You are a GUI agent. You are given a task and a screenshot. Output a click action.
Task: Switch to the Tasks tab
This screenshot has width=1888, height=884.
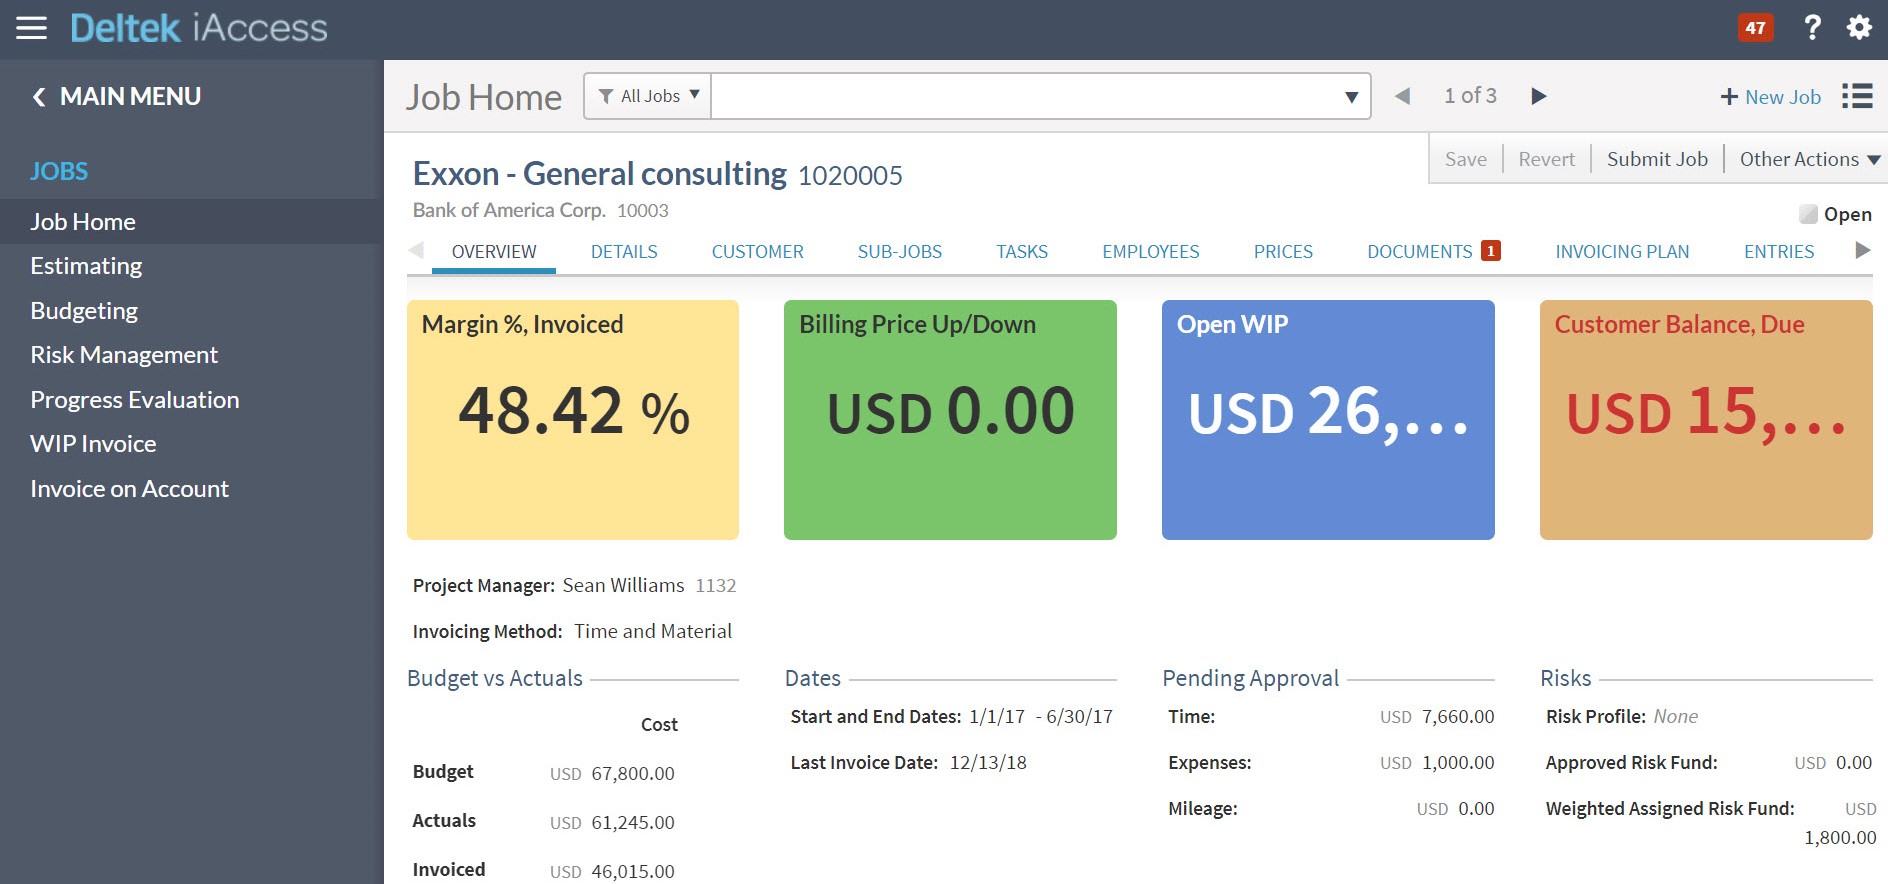tap(1022, 252)
